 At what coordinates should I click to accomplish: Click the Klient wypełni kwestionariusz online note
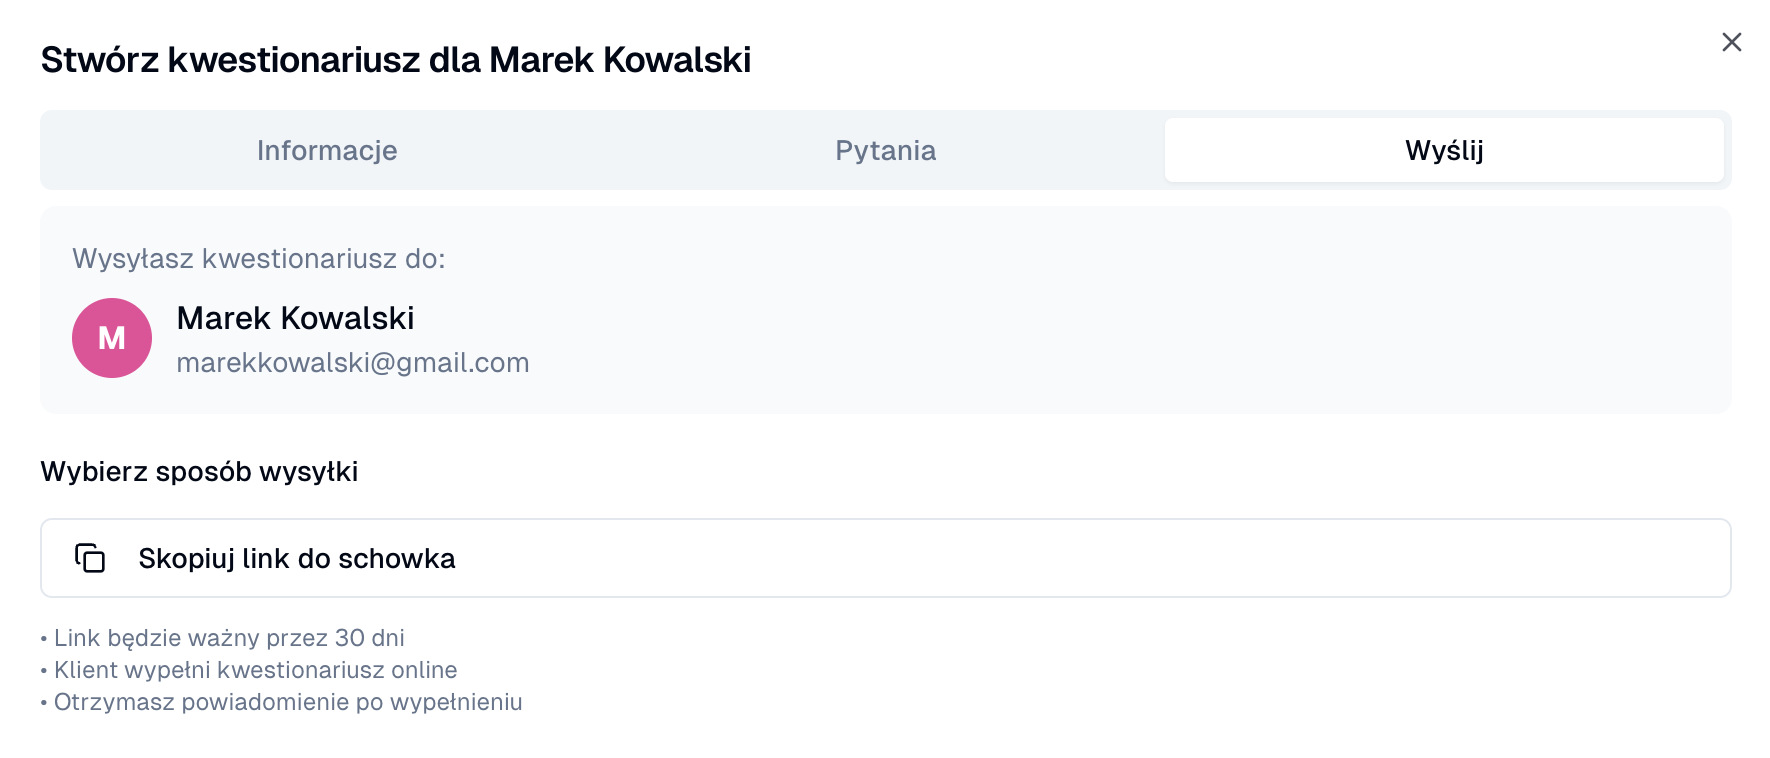[x=255, y=670]
